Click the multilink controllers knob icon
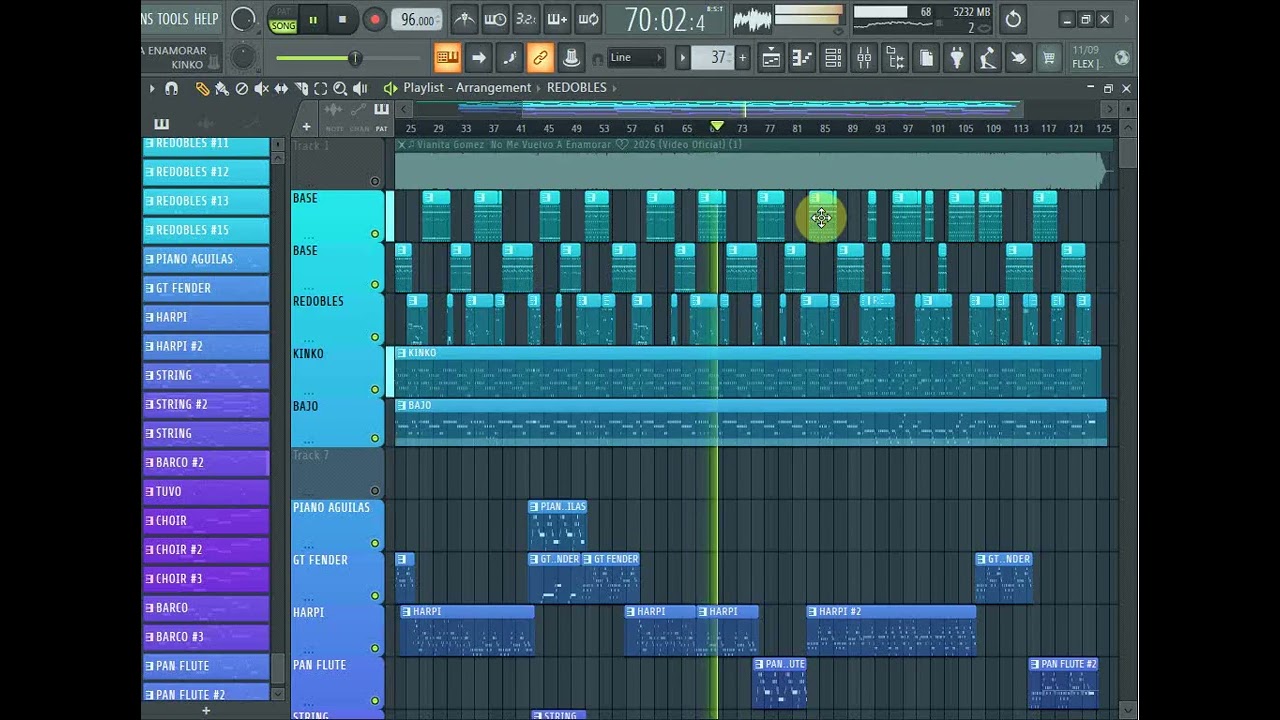 571,58
